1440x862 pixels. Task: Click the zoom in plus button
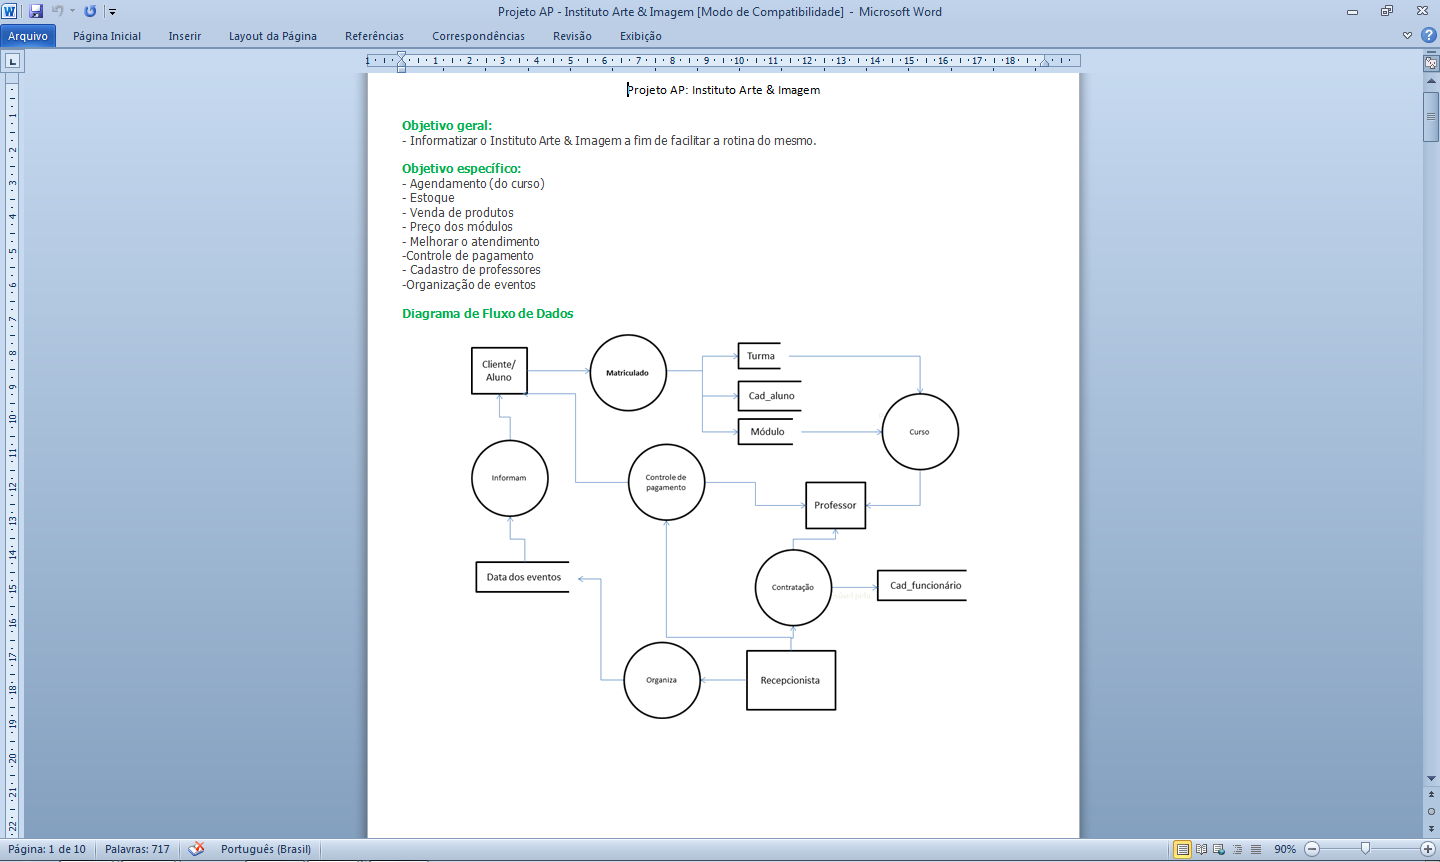click(1428, 849)
